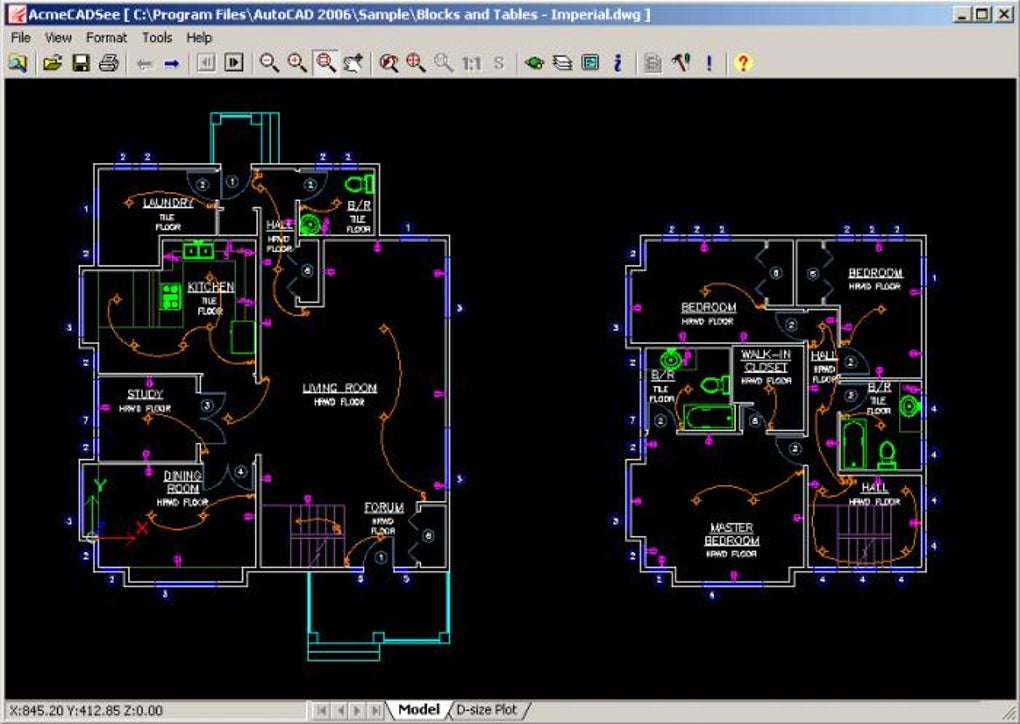Click the greyed-out copy pages icon
Viewport: 1020px width, 724px height.
click(x=652, y=63)
